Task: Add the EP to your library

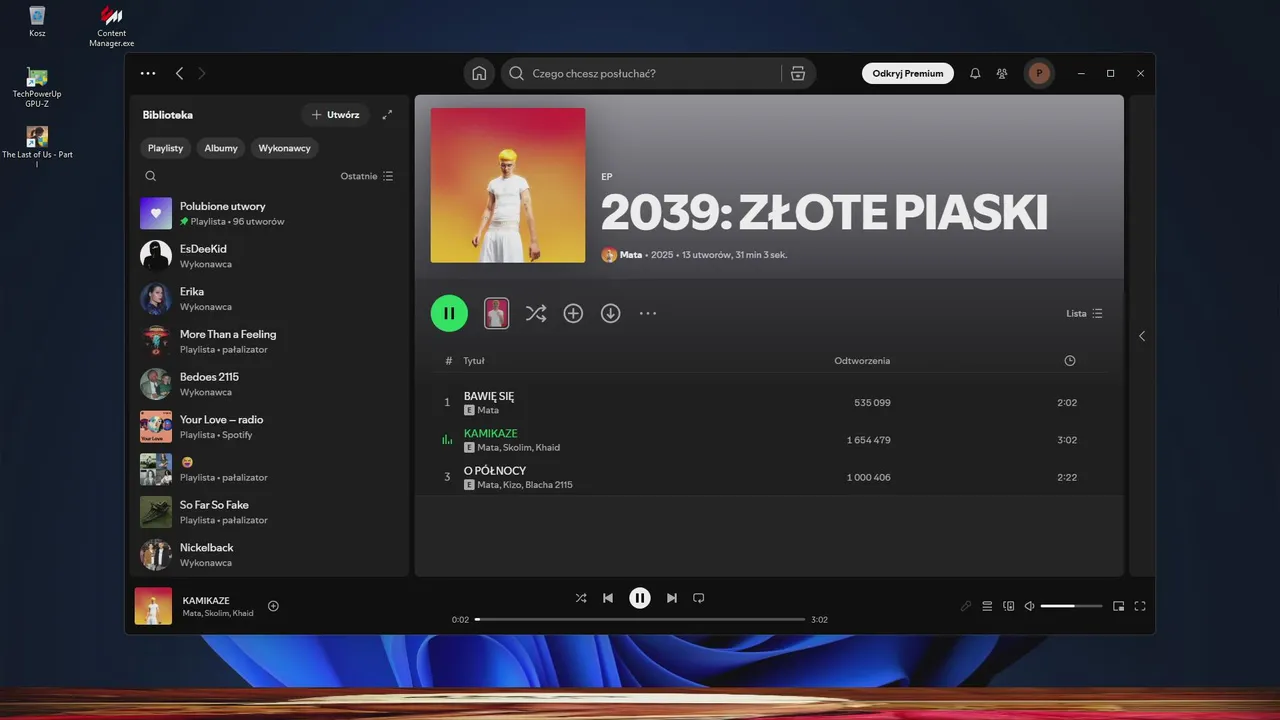Action: pyautogui.click(x=573, y=313)
